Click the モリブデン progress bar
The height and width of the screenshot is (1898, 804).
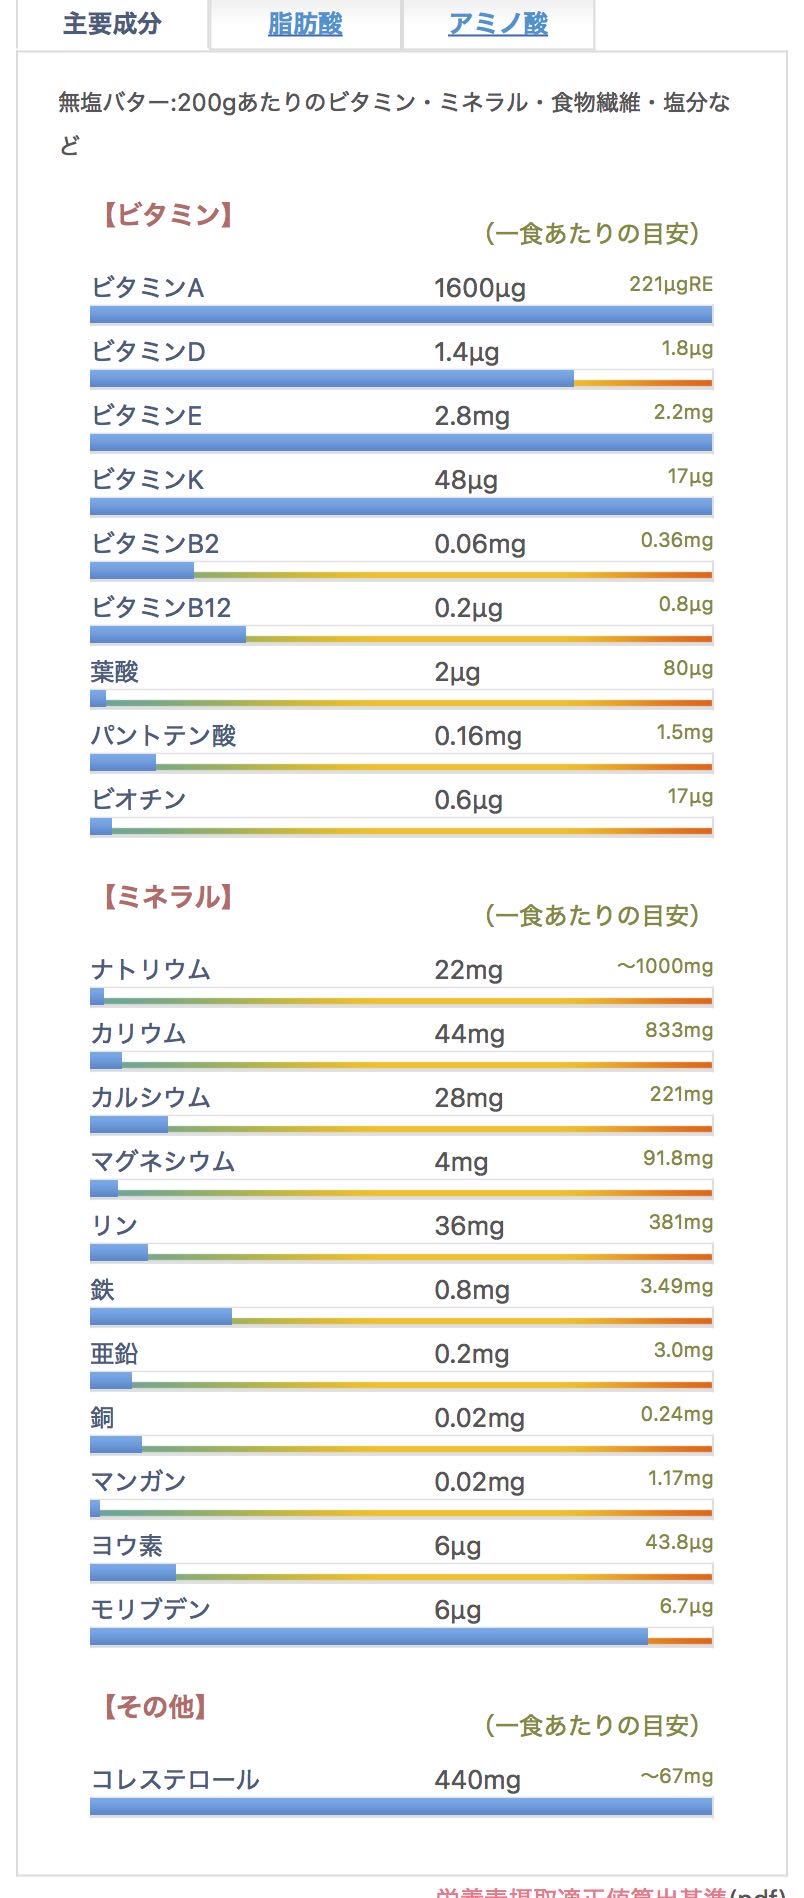(401, 1637)
